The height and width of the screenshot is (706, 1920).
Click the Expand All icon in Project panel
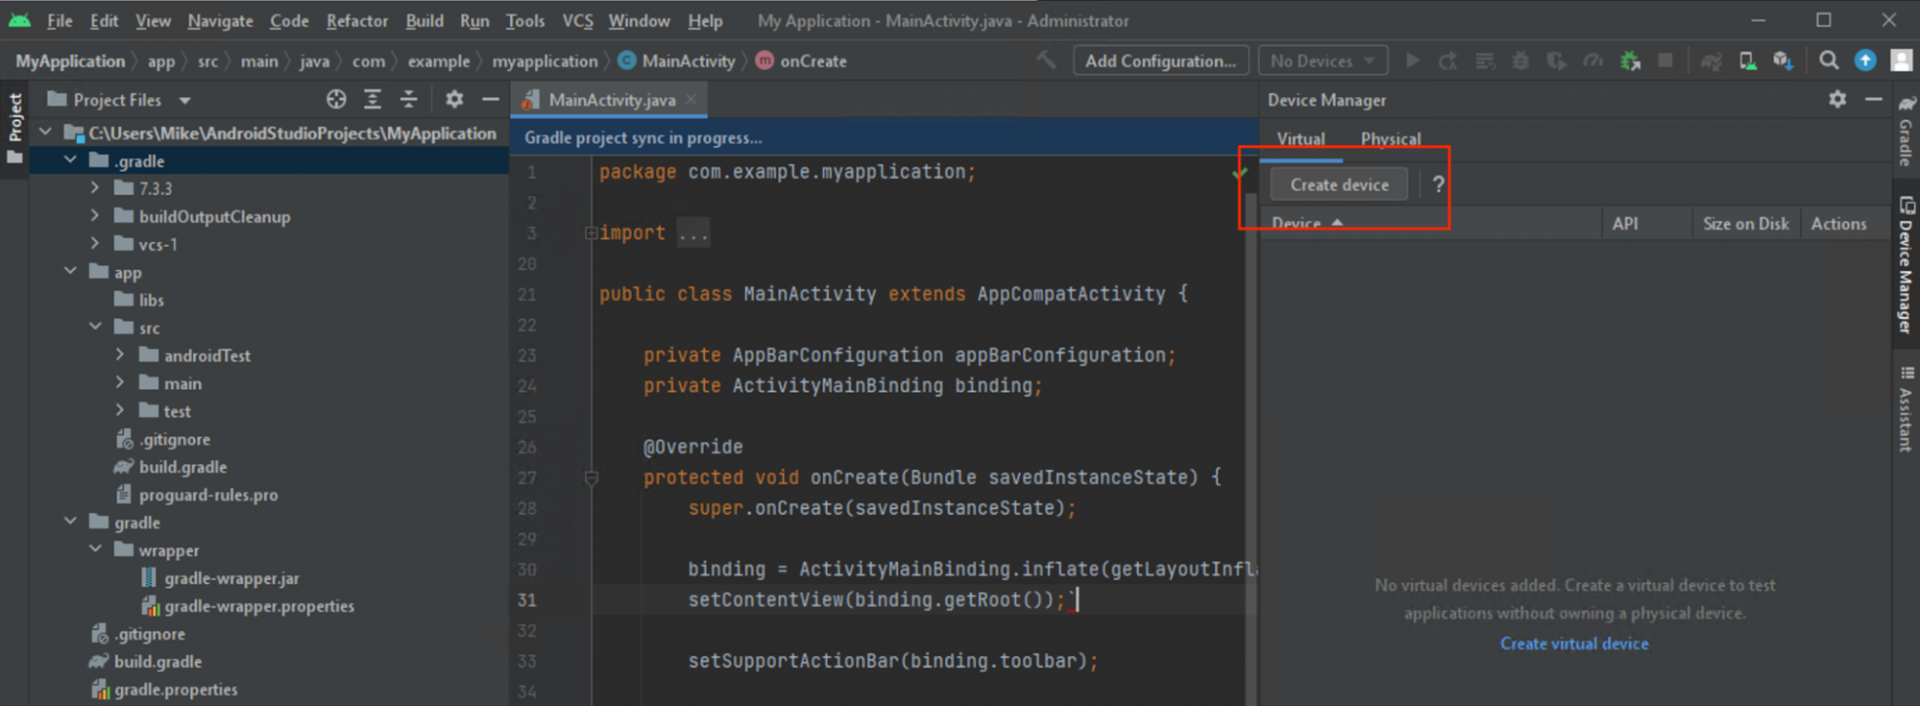[372, 99]
